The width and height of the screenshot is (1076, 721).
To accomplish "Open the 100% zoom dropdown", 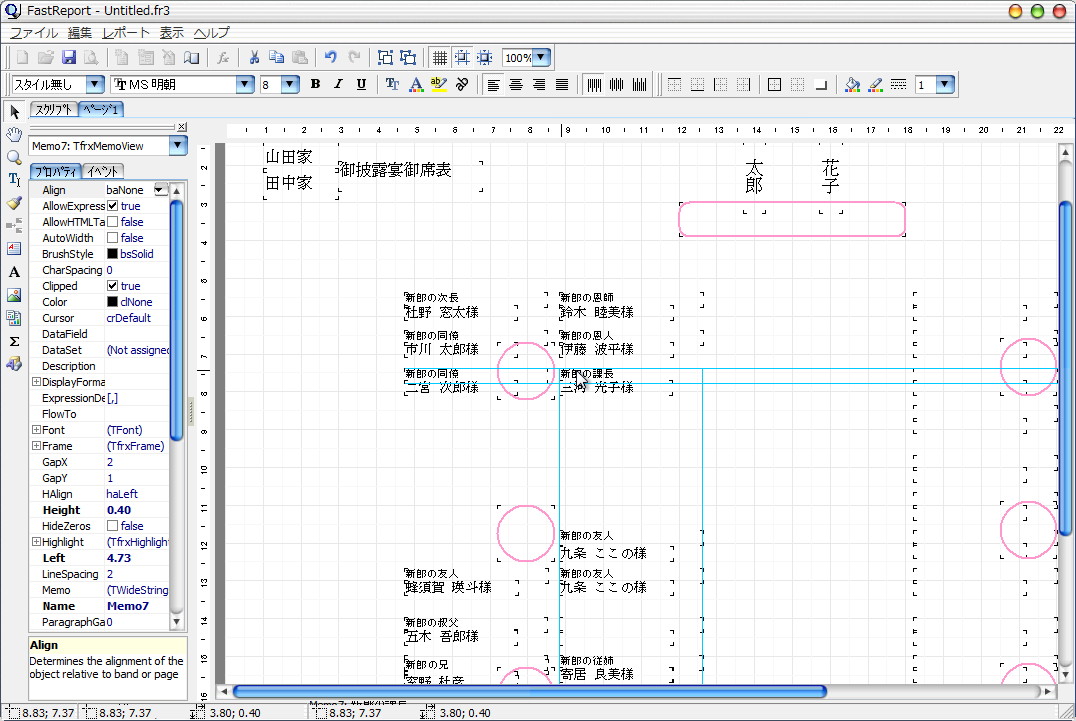I will pyautogui.click(x=541, y=58).
